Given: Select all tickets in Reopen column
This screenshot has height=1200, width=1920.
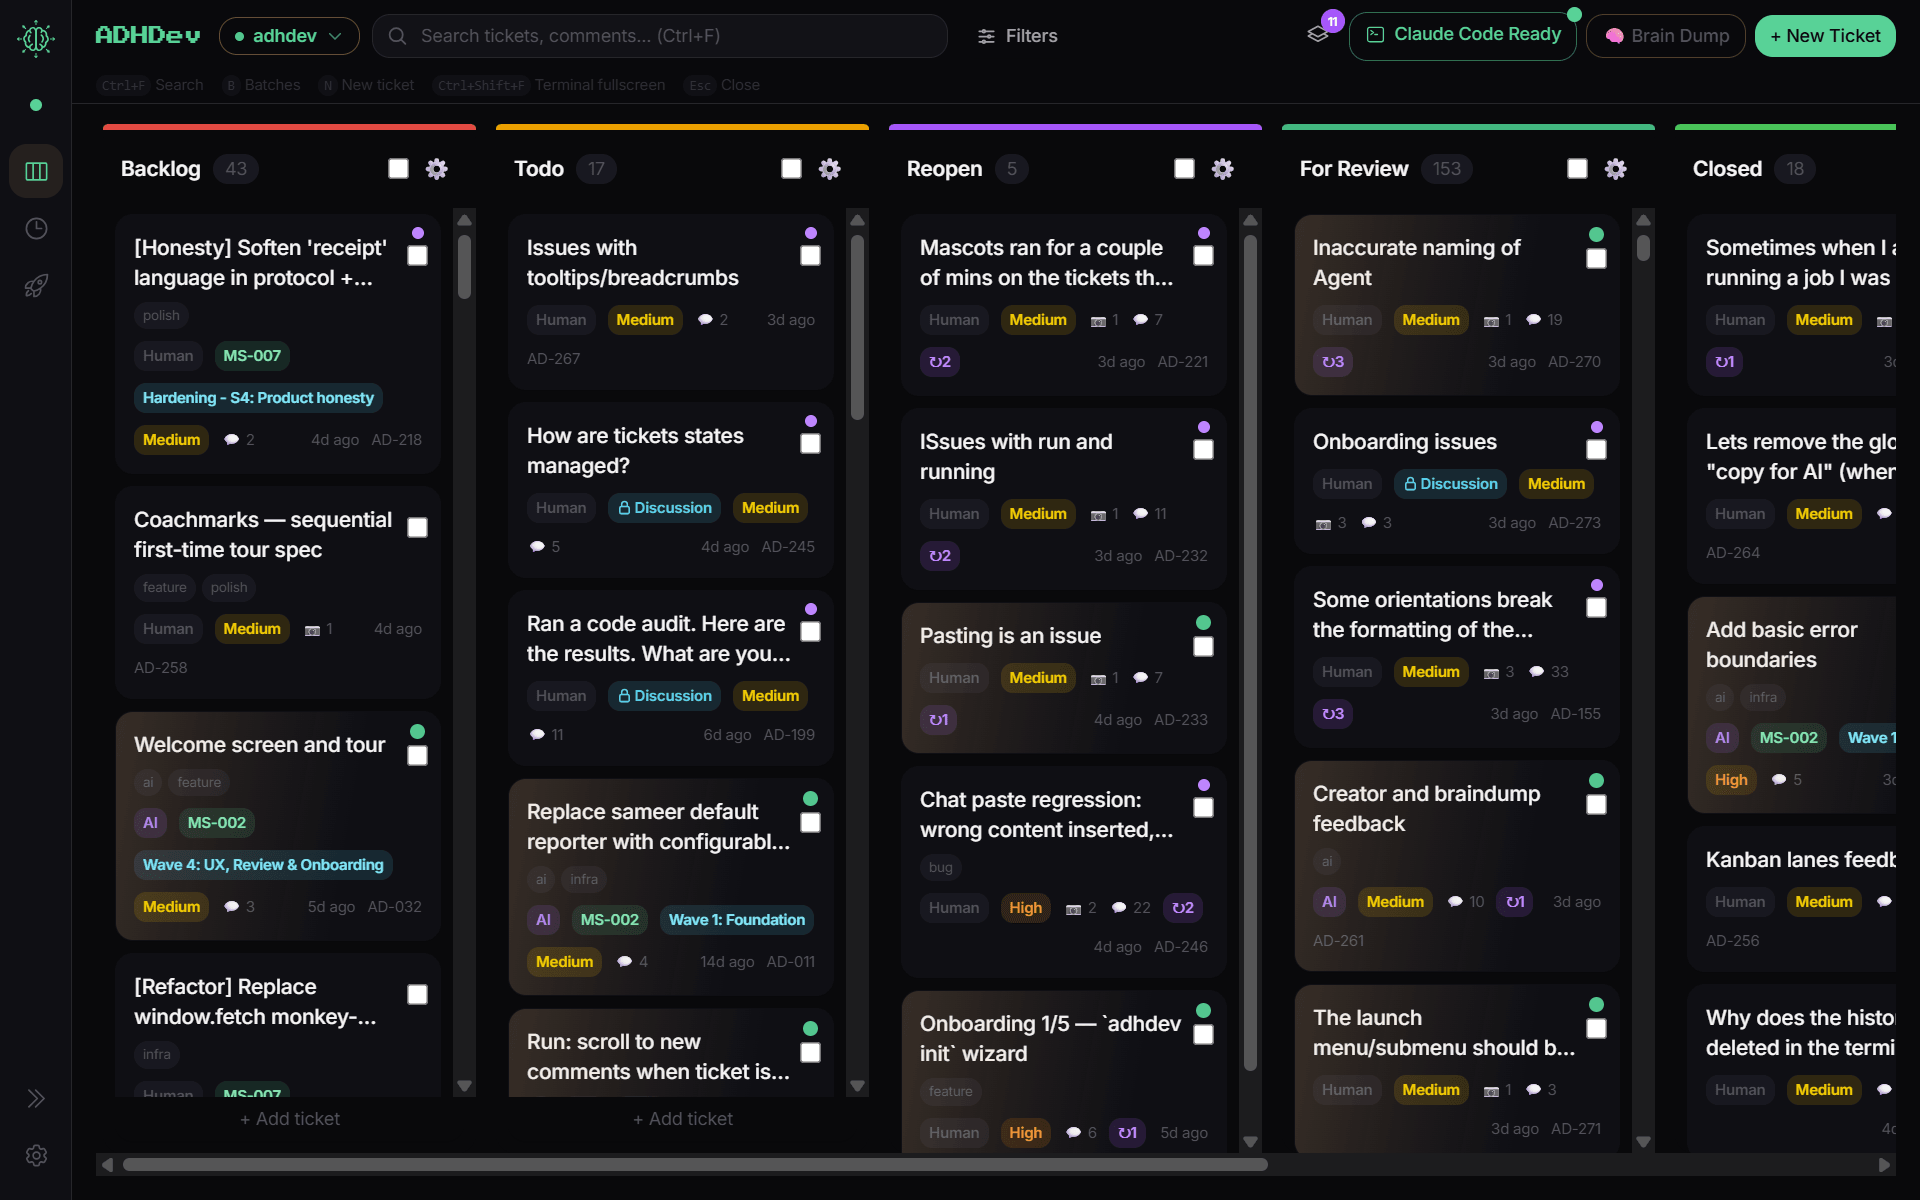Looking at the screenshot, I should pyautogui.click(x=1185, y=169).
